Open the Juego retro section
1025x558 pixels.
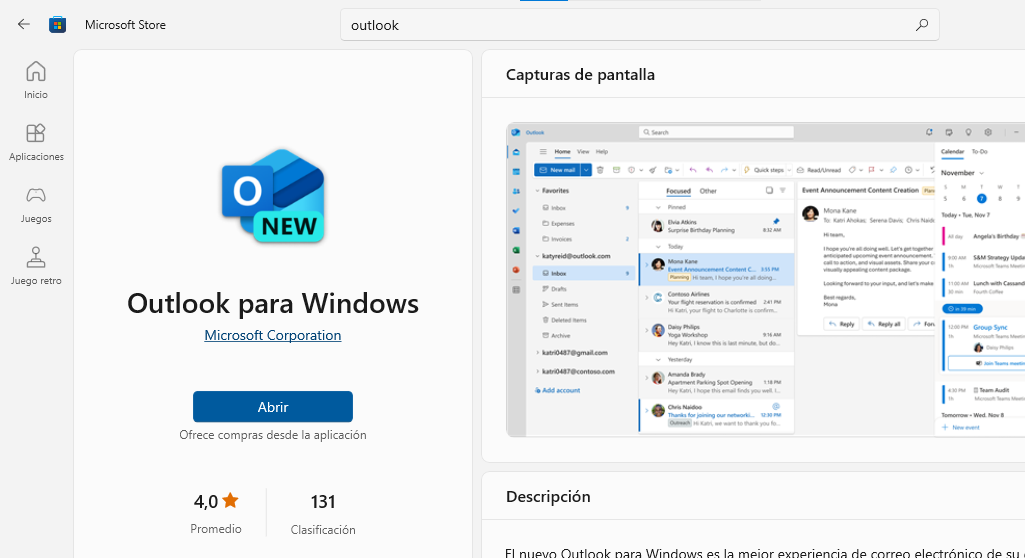pyautogui.click(x=36, y=267)
